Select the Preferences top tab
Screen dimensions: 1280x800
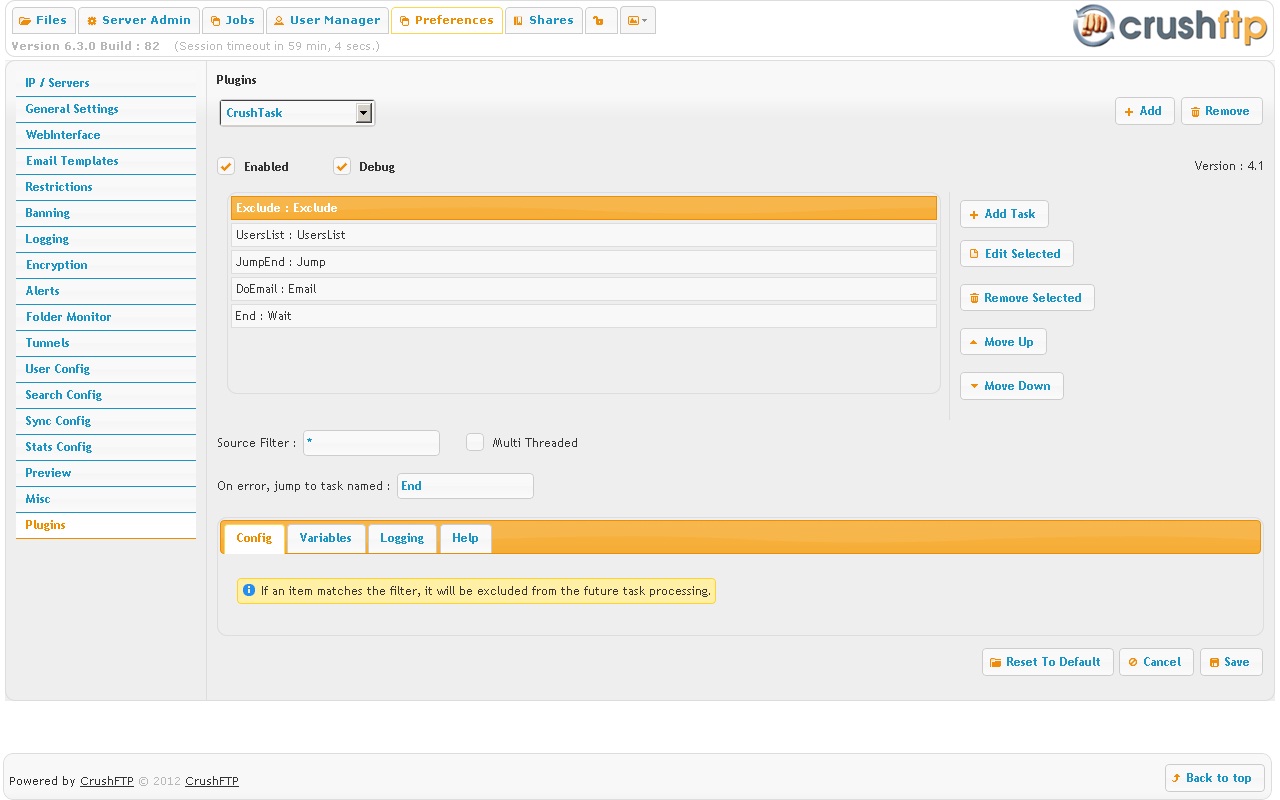pos(446,20)
